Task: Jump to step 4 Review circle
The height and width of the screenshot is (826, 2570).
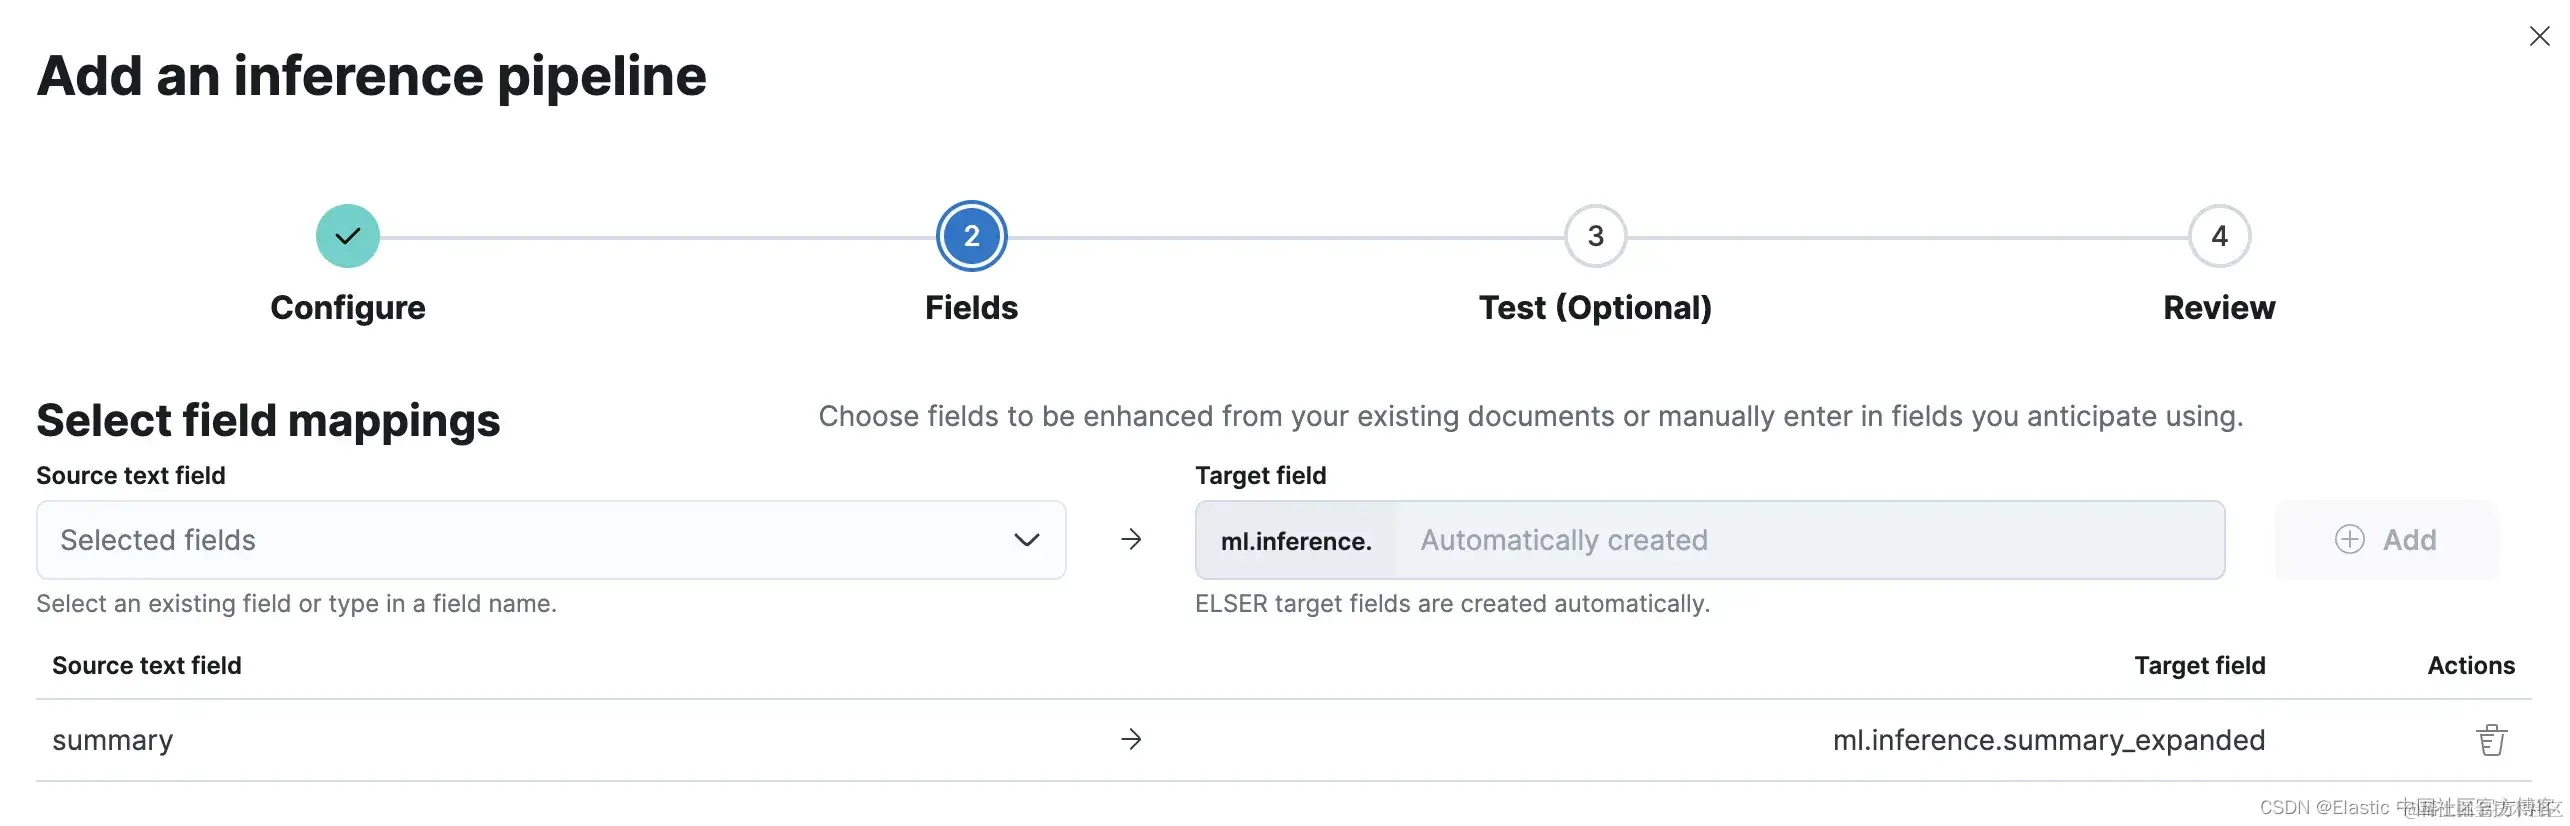Action: coord(2219,236)
